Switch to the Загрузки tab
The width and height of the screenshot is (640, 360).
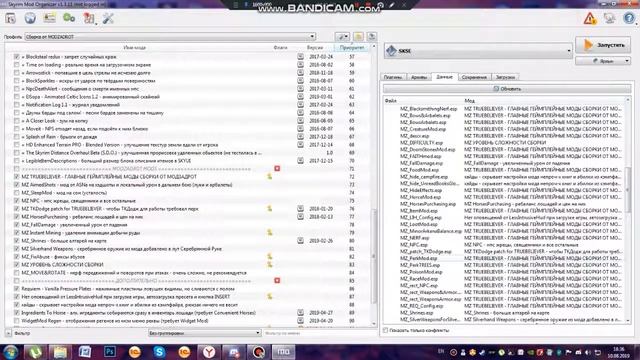[505, 77]
